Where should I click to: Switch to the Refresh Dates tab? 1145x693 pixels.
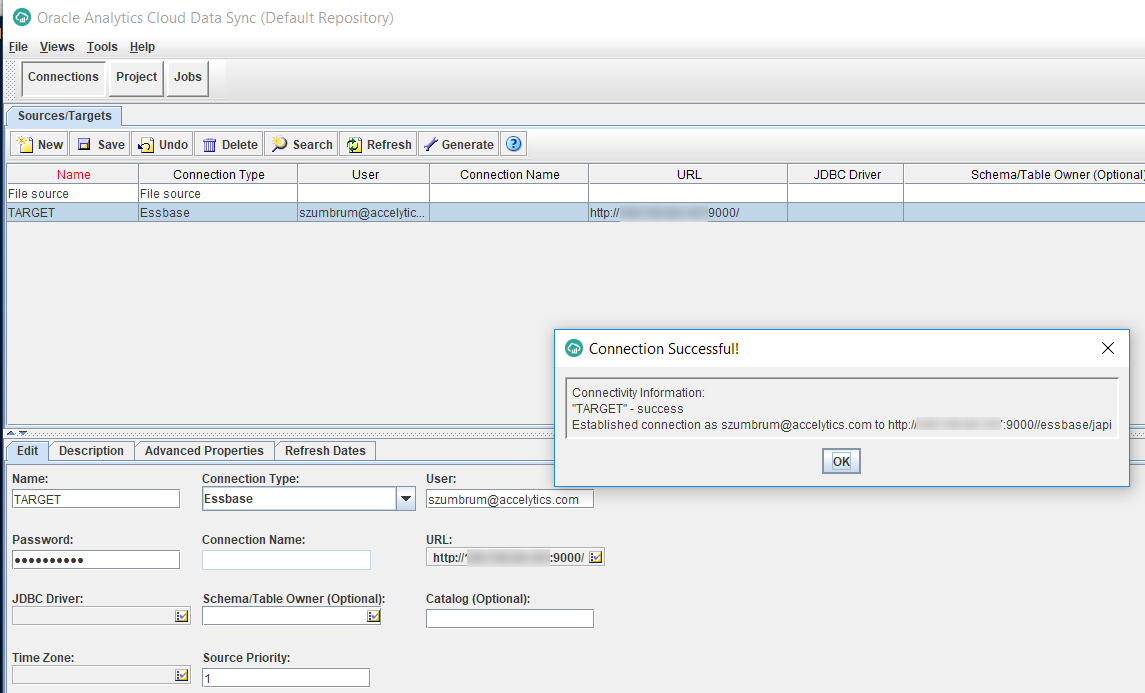click(x=325, y=451)
